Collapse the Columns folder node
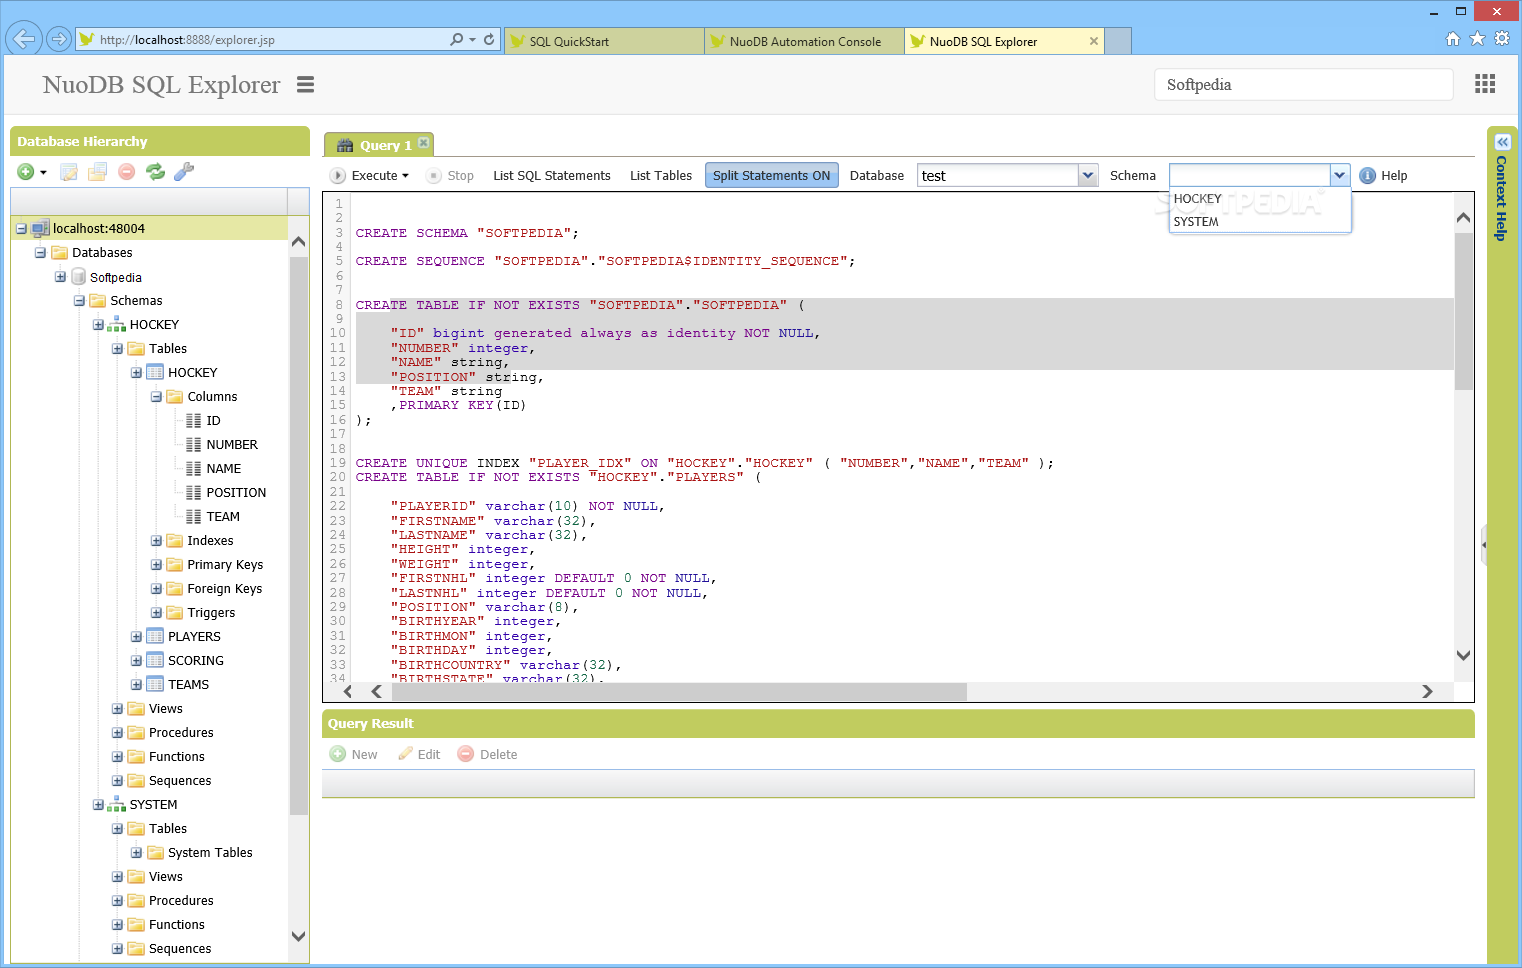 [x=156, y=397]
